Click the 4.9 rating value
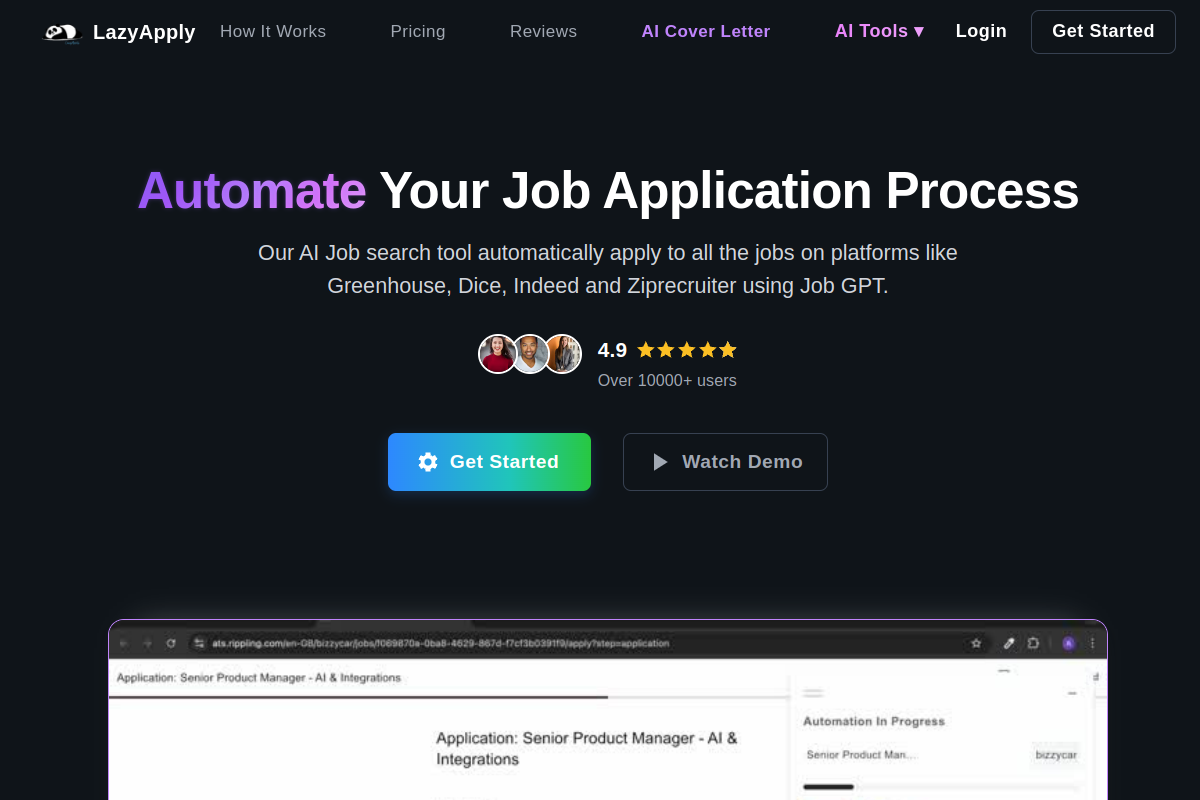The image size is (1200, 800). point(612,350)
